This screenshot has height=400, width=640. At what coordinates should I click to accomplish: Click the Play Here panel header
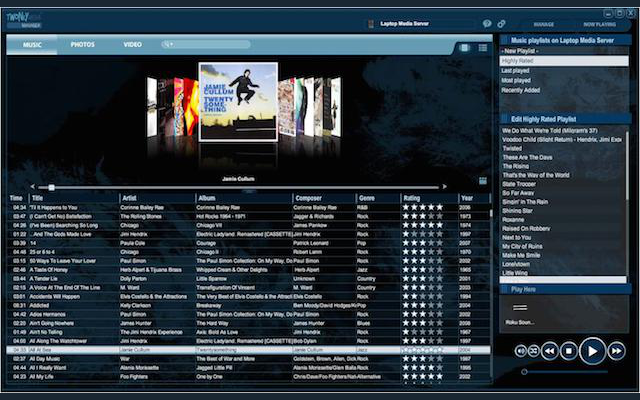point(566,289)
